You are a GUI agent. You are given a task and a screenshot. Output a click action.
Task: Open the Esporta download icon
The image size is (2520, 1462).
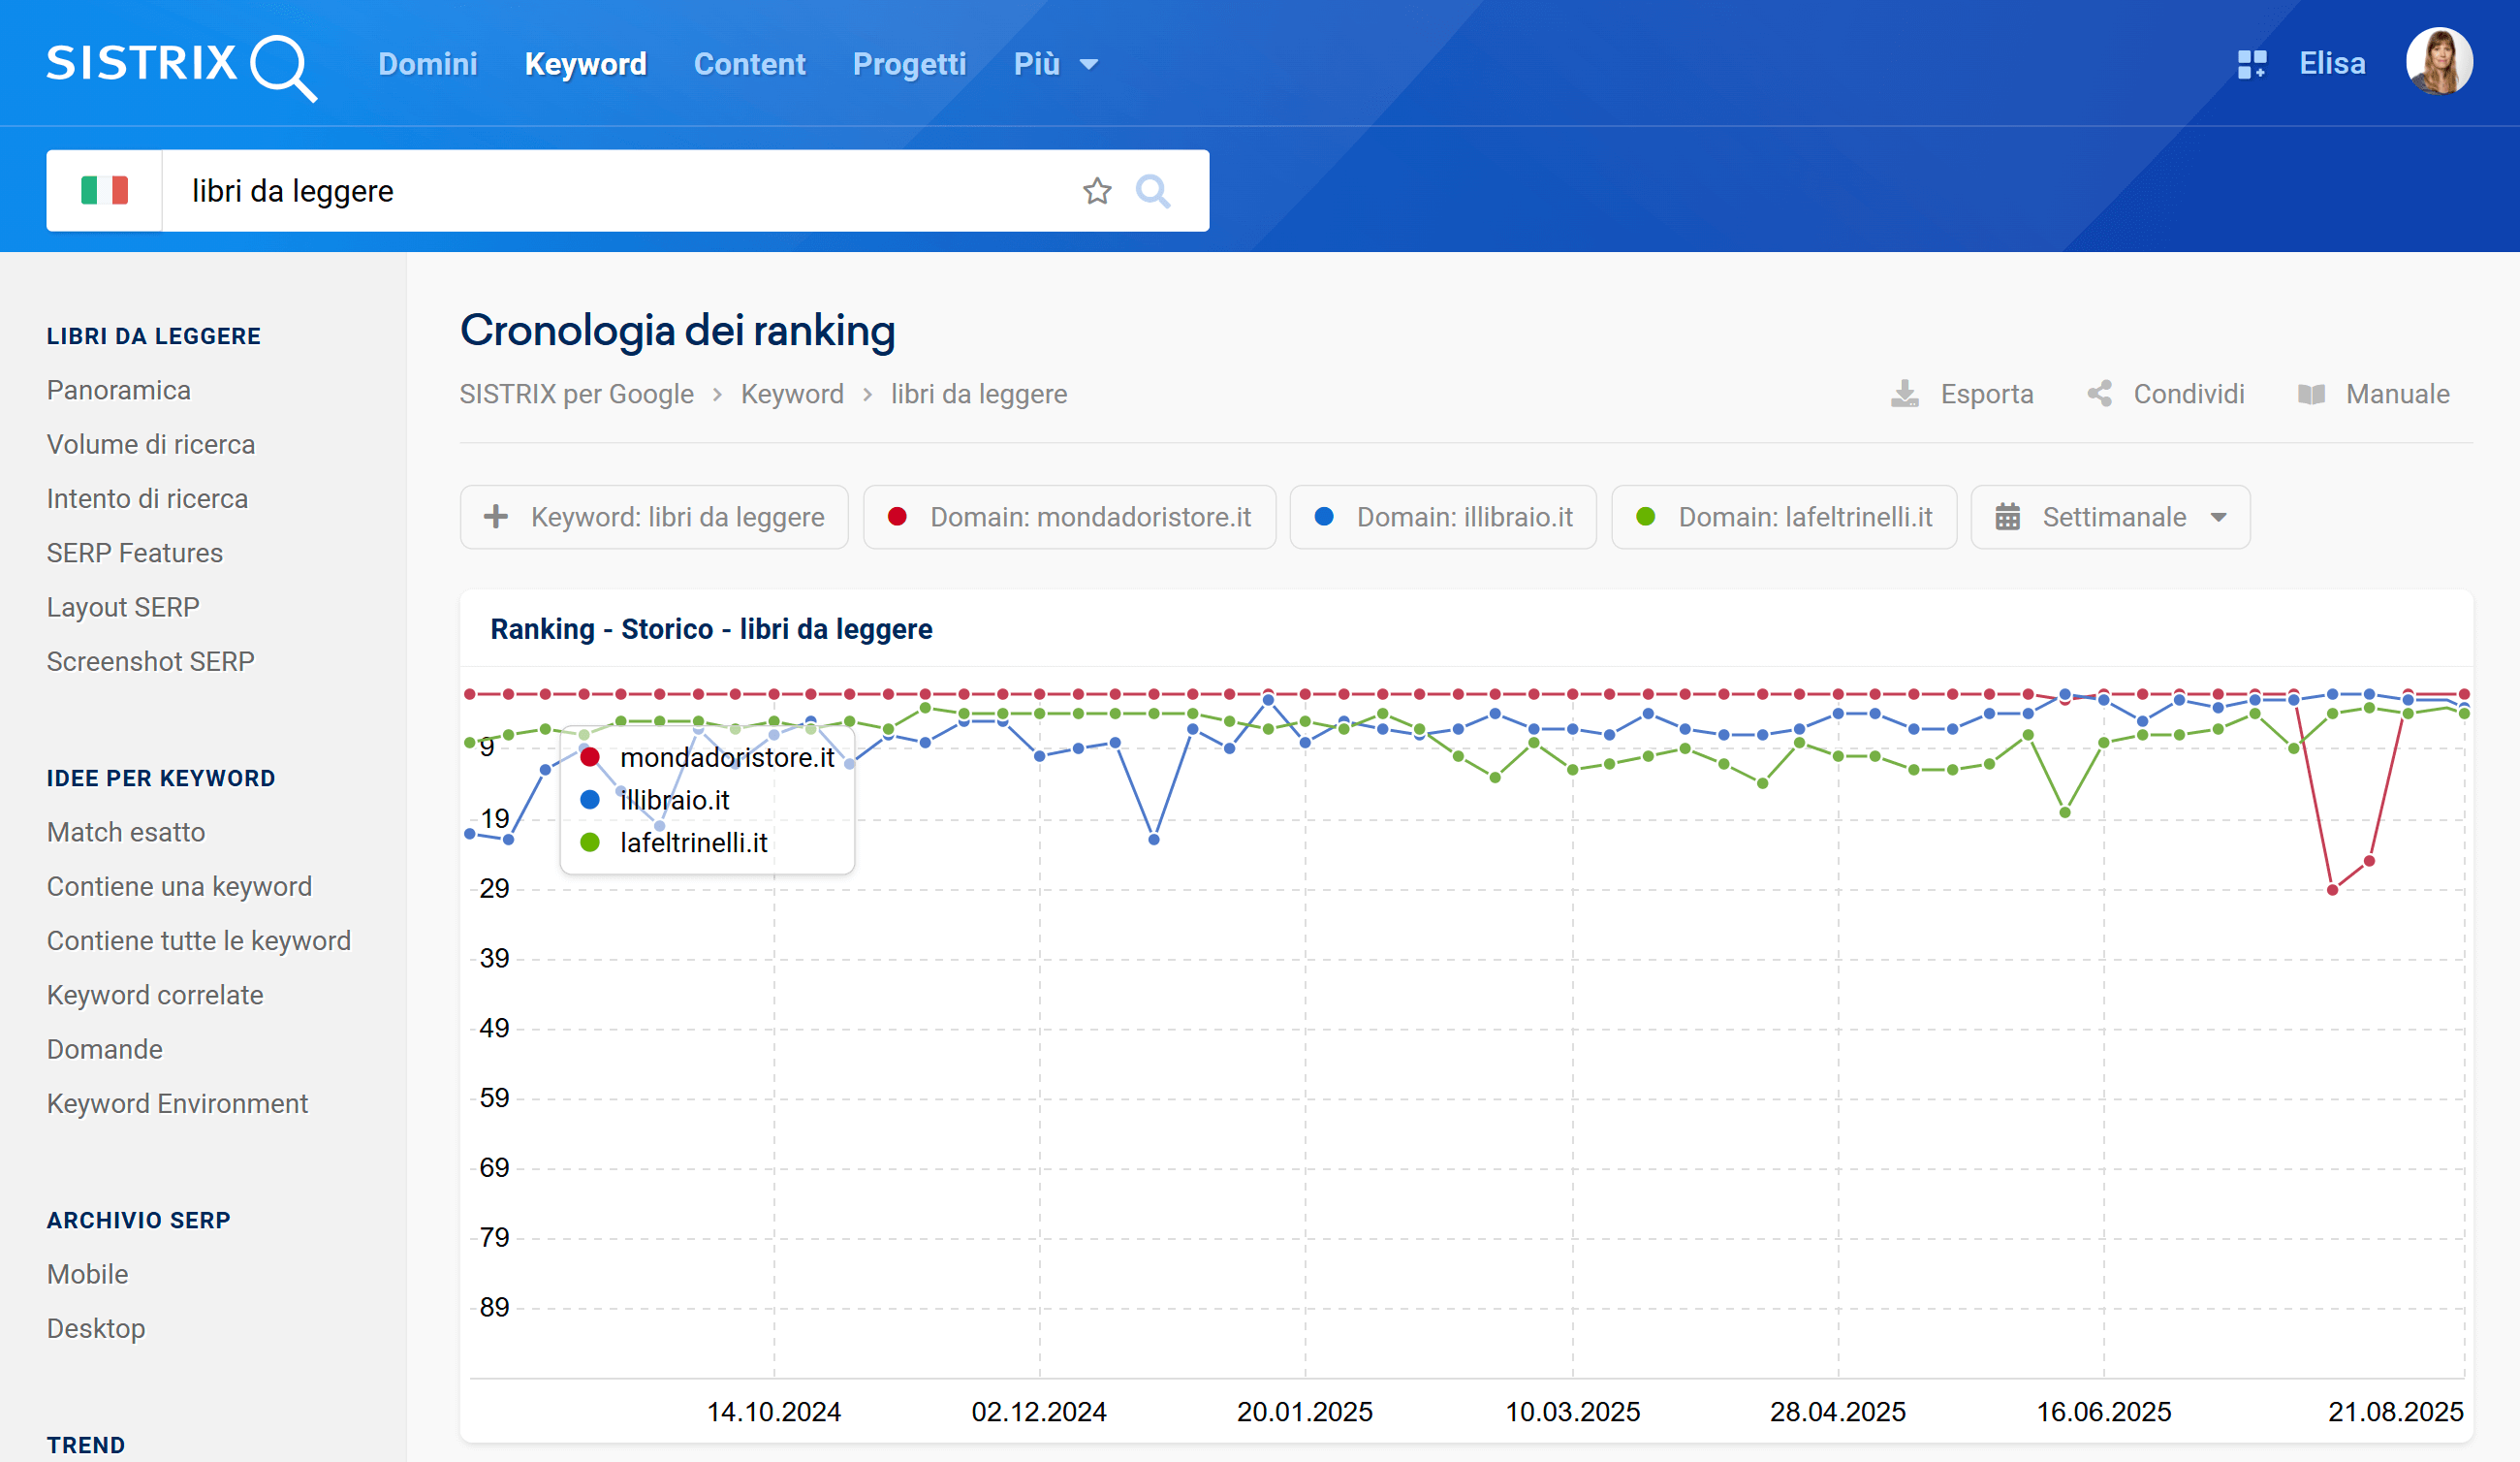1906,393
